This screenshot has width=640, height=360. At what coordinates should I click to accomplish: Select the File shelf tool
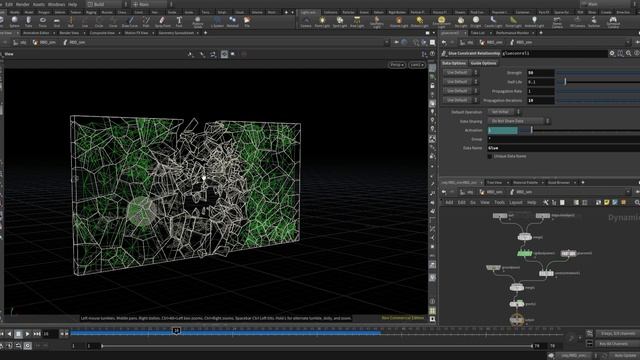(247, 22)
